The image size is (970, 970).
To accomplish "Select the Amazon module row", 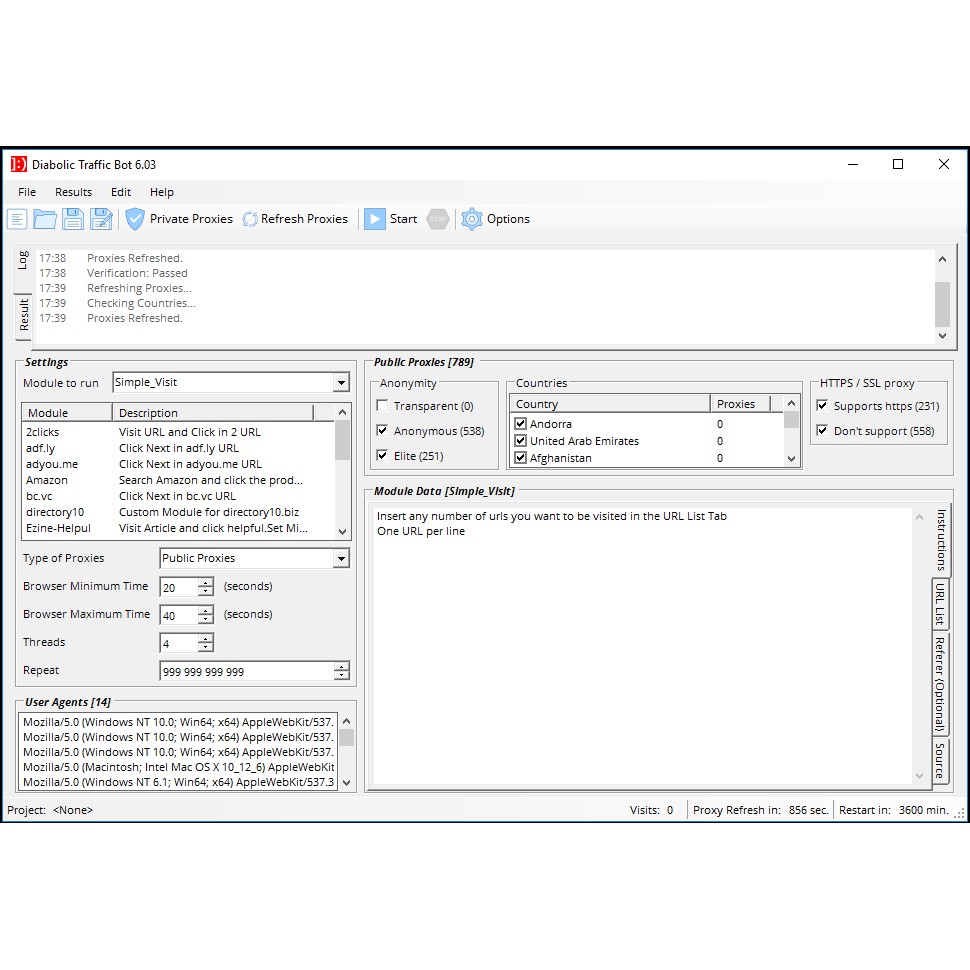I will point(47,480).
